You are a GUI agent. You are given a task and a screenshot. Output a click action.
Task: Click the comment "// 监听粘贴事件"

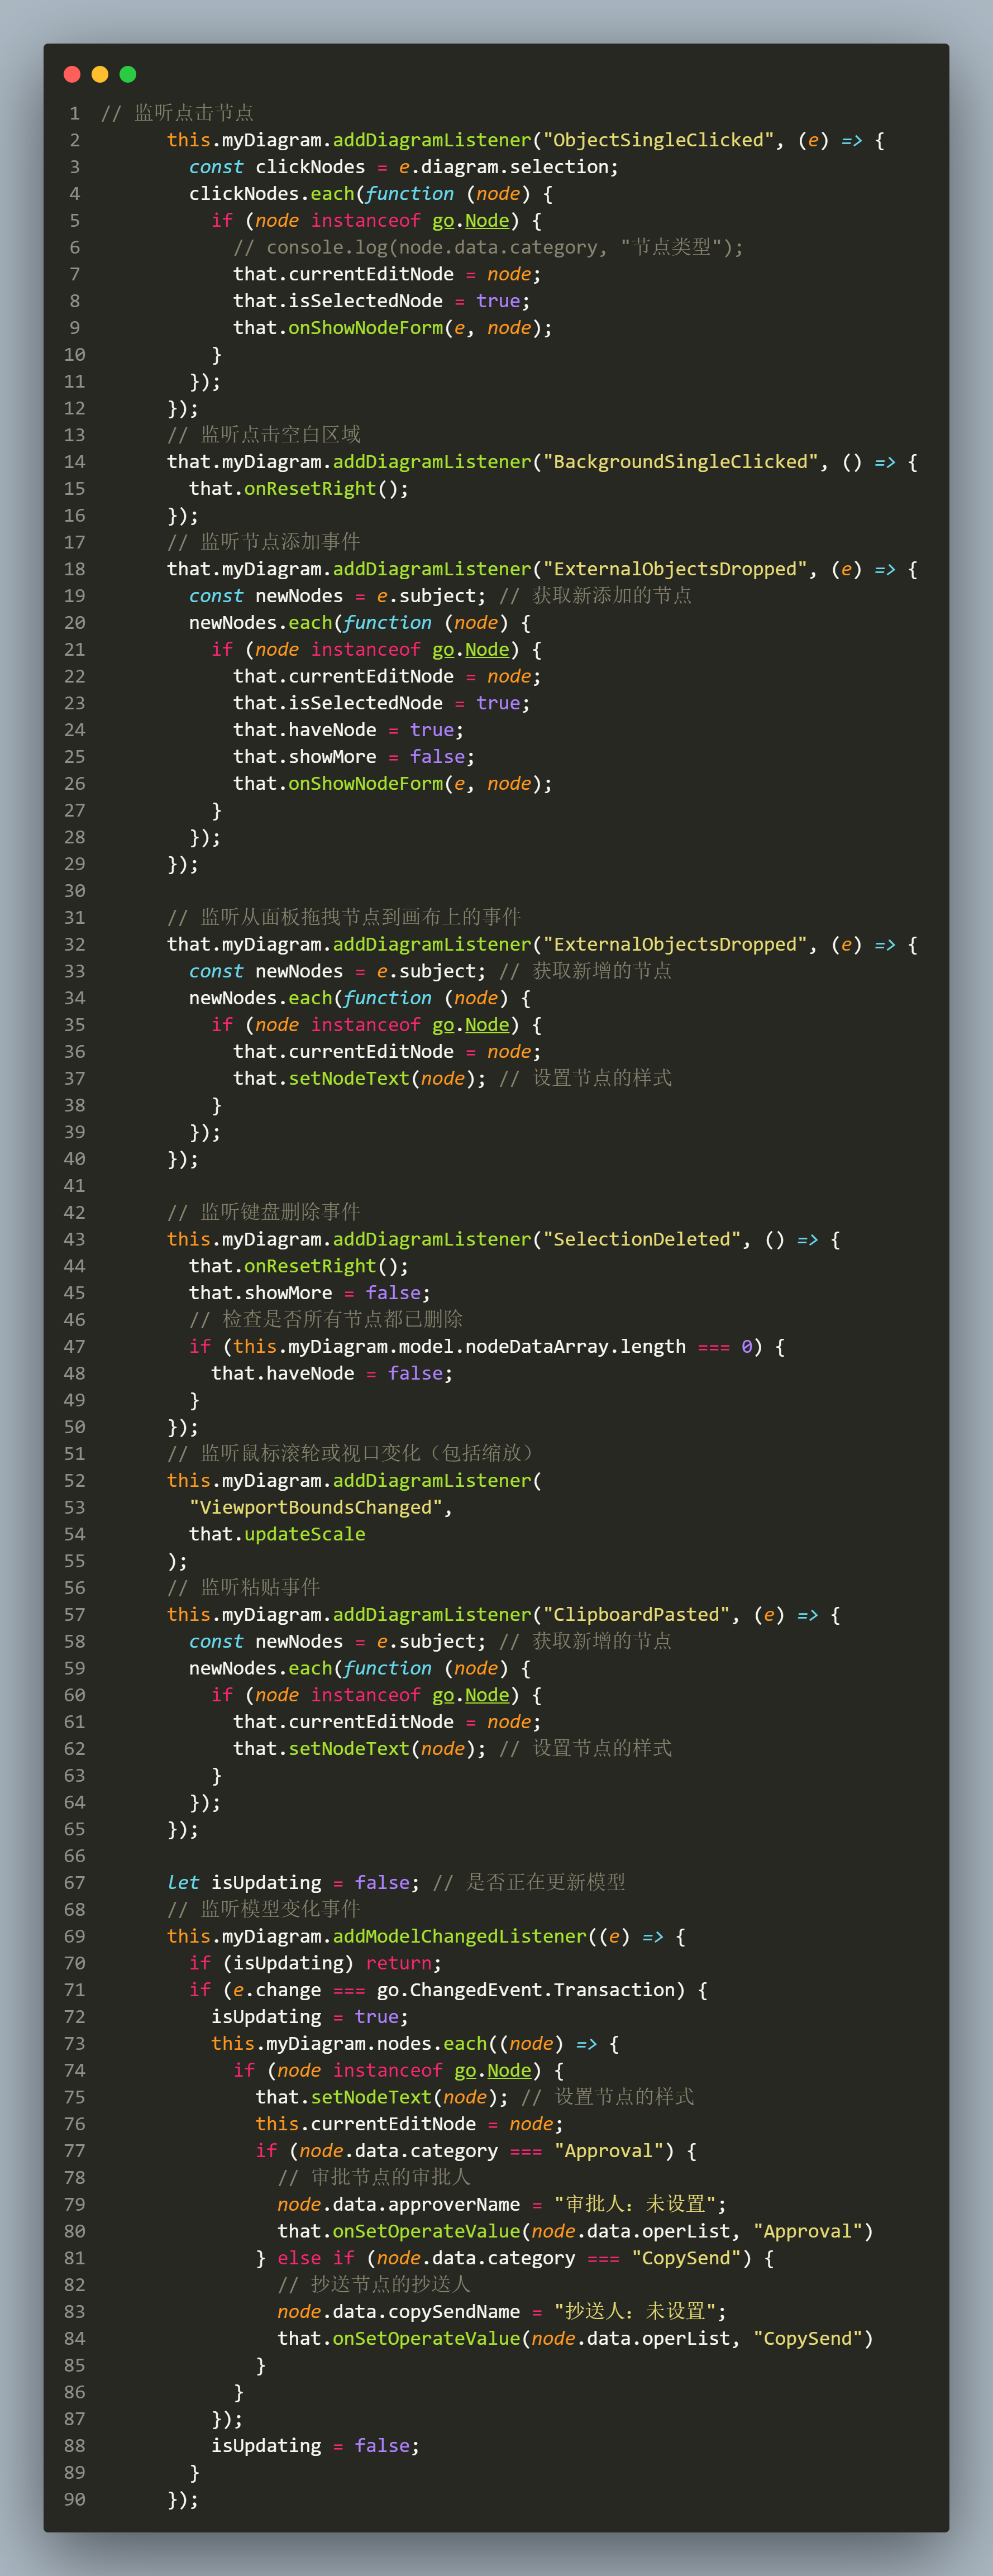[x=244, y=1588]
